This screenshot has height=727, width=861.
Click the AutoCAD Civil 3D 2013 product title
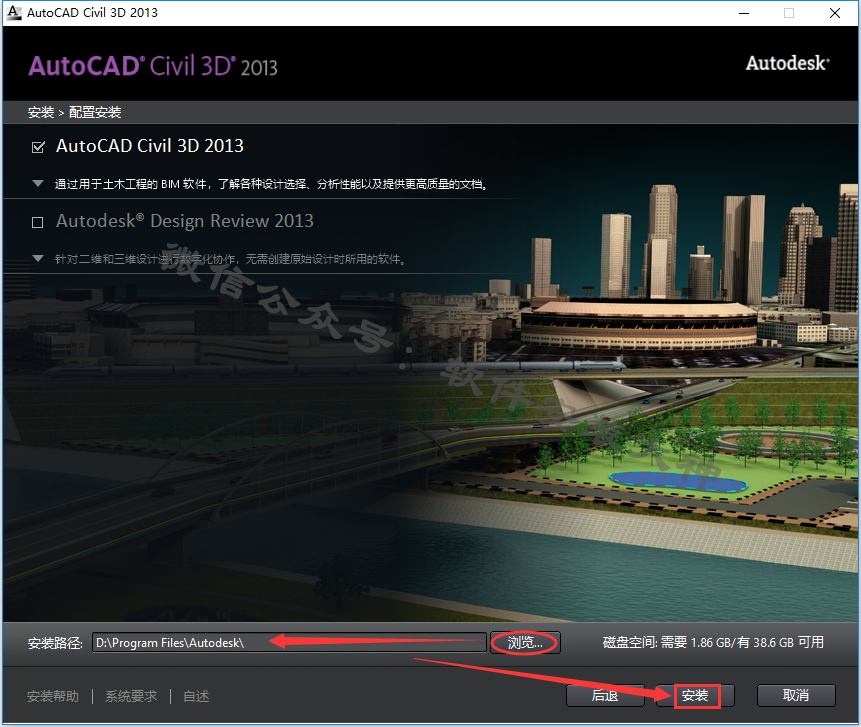coord(150,146)
